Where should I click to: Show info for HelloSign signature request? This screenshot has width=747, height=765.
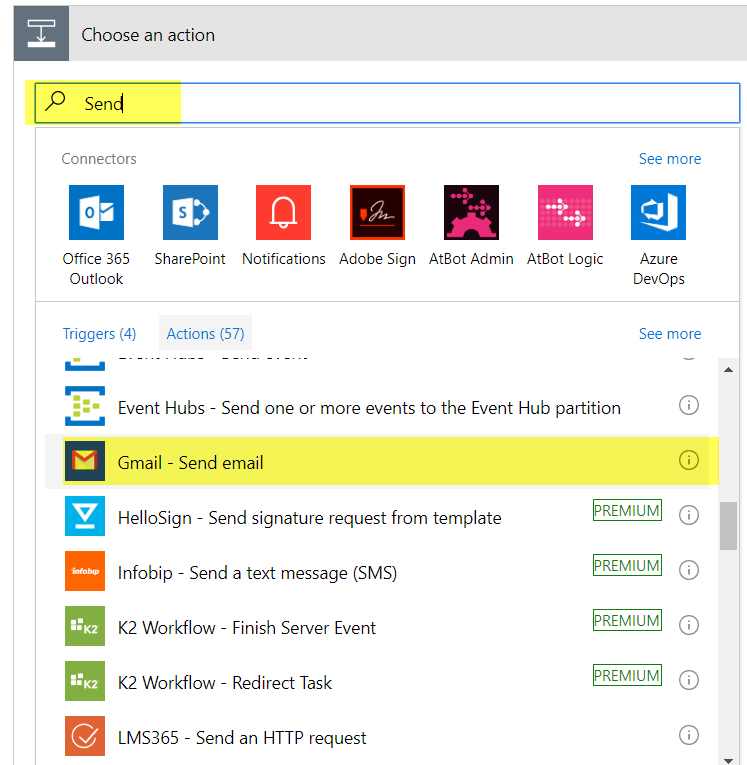pos(689,515)
